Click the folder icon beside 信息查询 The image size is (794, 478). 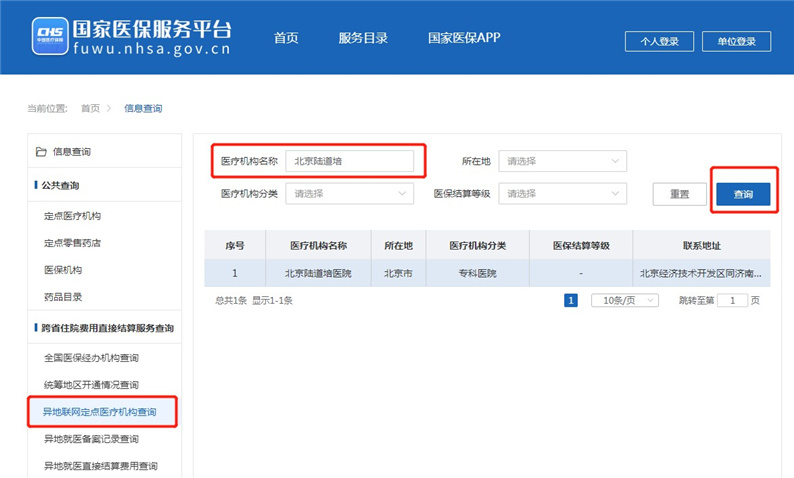(41, 152)
